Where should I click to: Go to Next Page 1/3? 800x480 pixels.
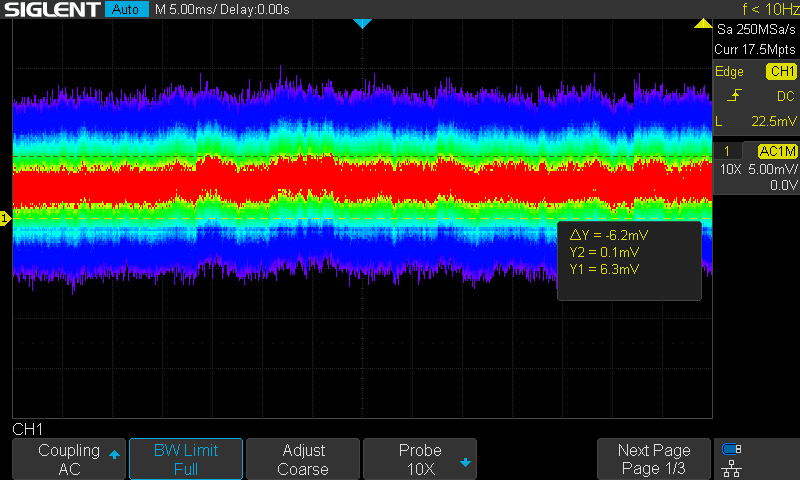(x=654, y=459)
